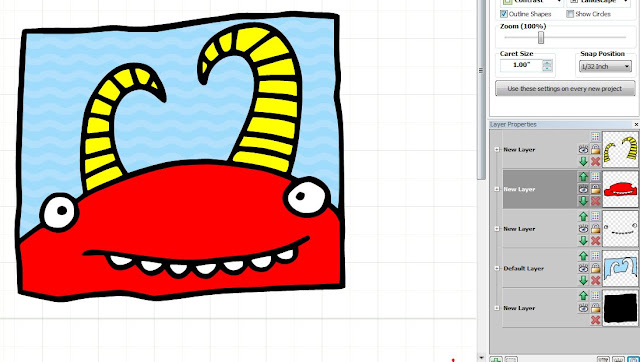Decrease the Caret Size with down stepper
The image size is (640, 362).
[547, 68]
